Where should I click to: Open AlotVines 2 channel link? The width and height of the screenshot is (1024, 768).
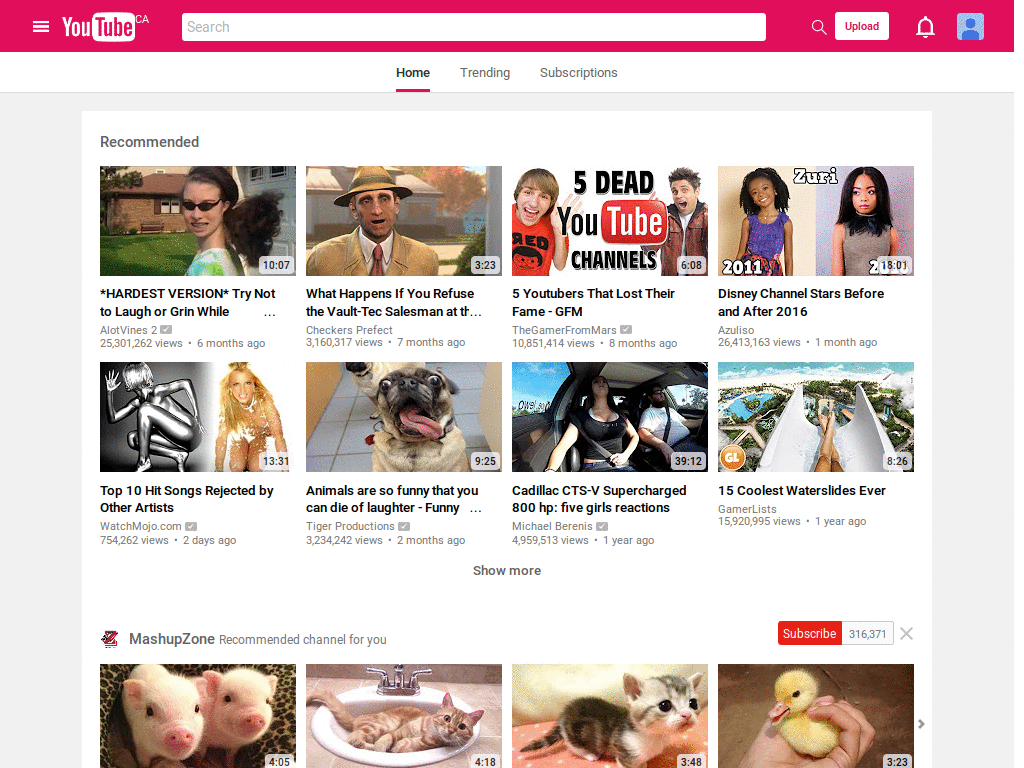point(129,330)
